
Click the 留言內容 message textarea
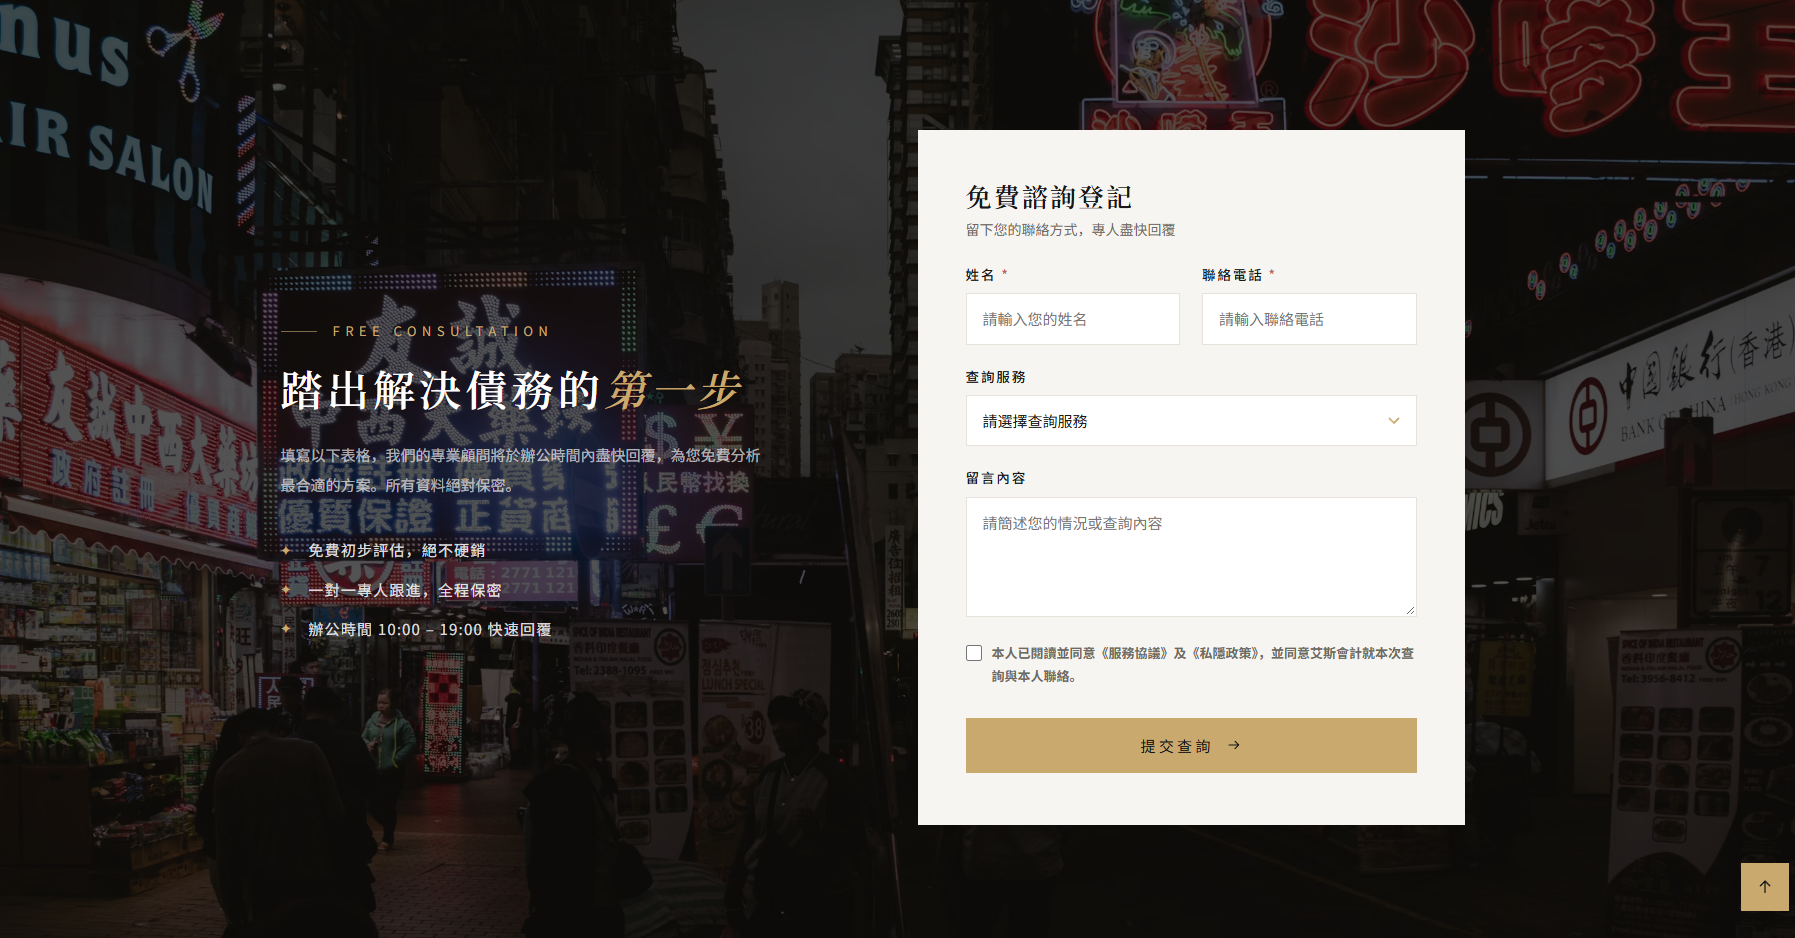pyautogui.click(x=1191, y=557)
